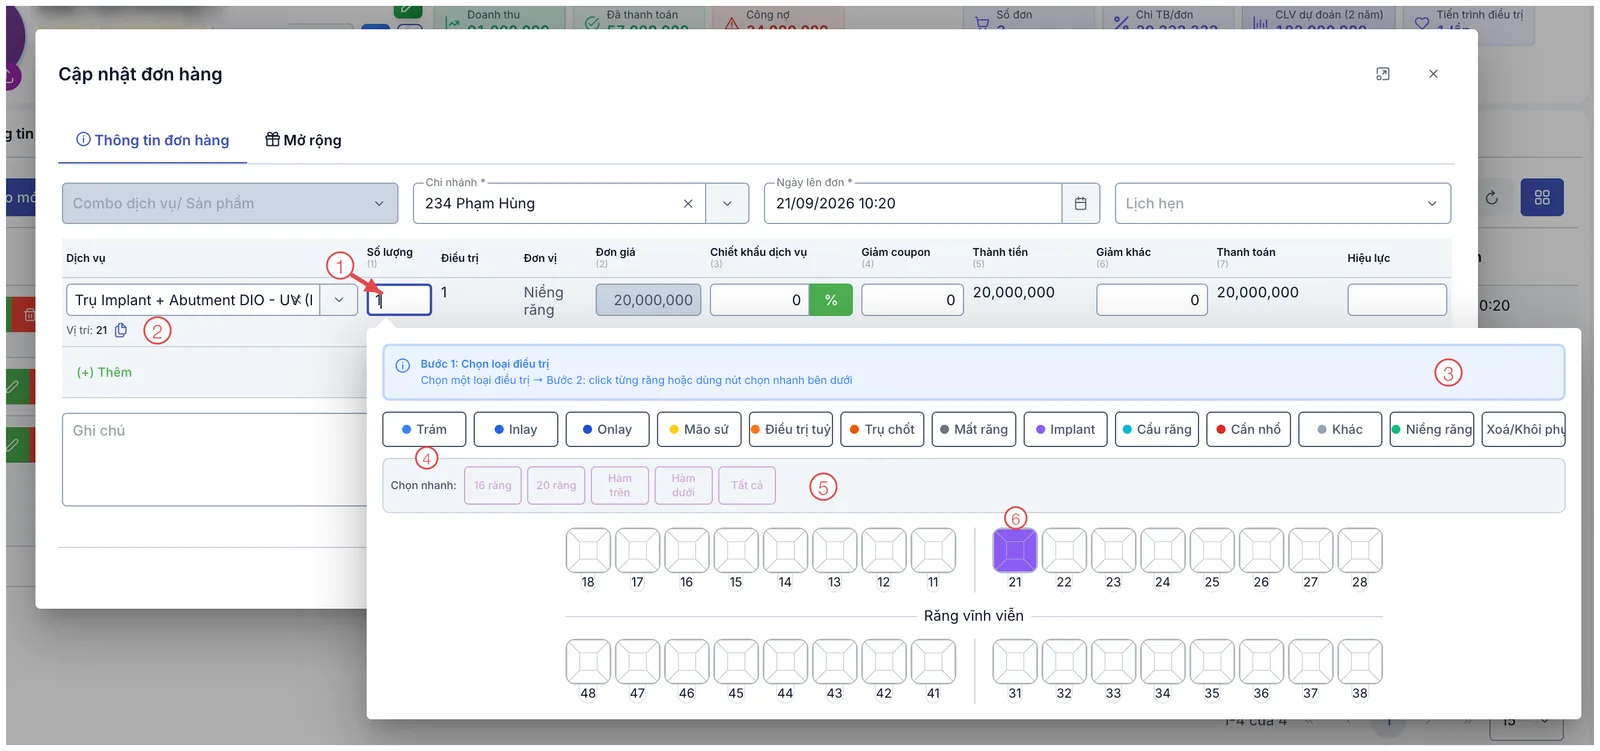Select tooth 31 on the chart
This screenshot has width=1600, height=751.
(1015, 661)
